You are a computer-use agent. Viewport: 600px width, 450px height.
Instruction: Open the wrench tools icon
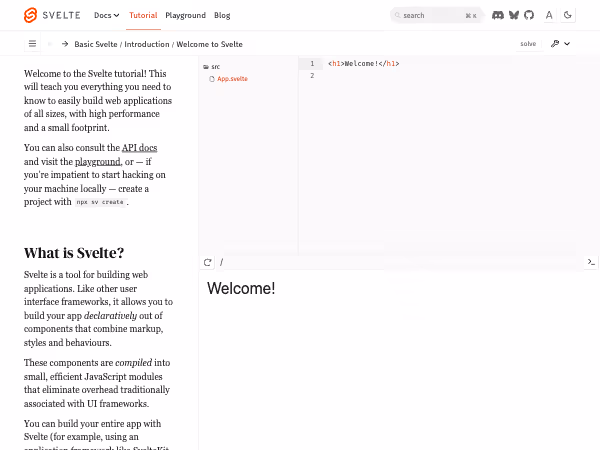tap(555, 44)
